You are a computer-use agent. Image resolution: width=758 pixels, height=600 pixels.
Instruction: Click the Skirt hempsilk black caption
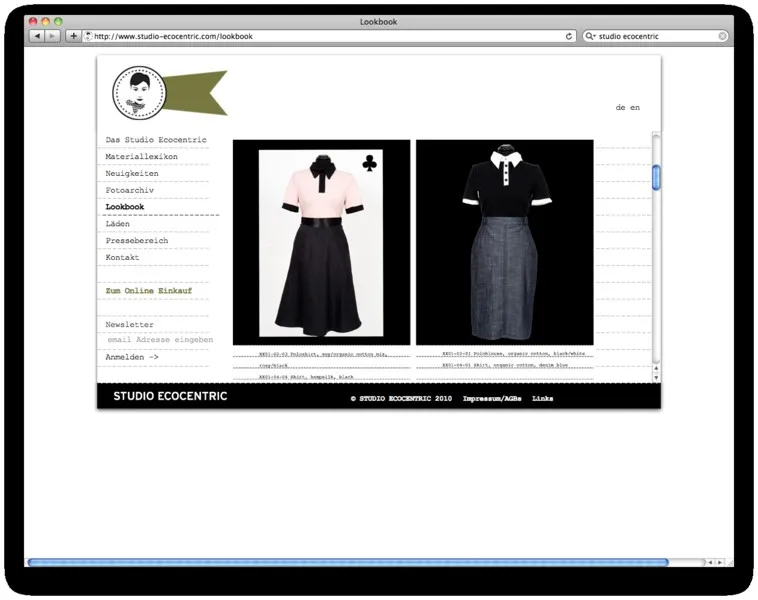click(306, 377)
